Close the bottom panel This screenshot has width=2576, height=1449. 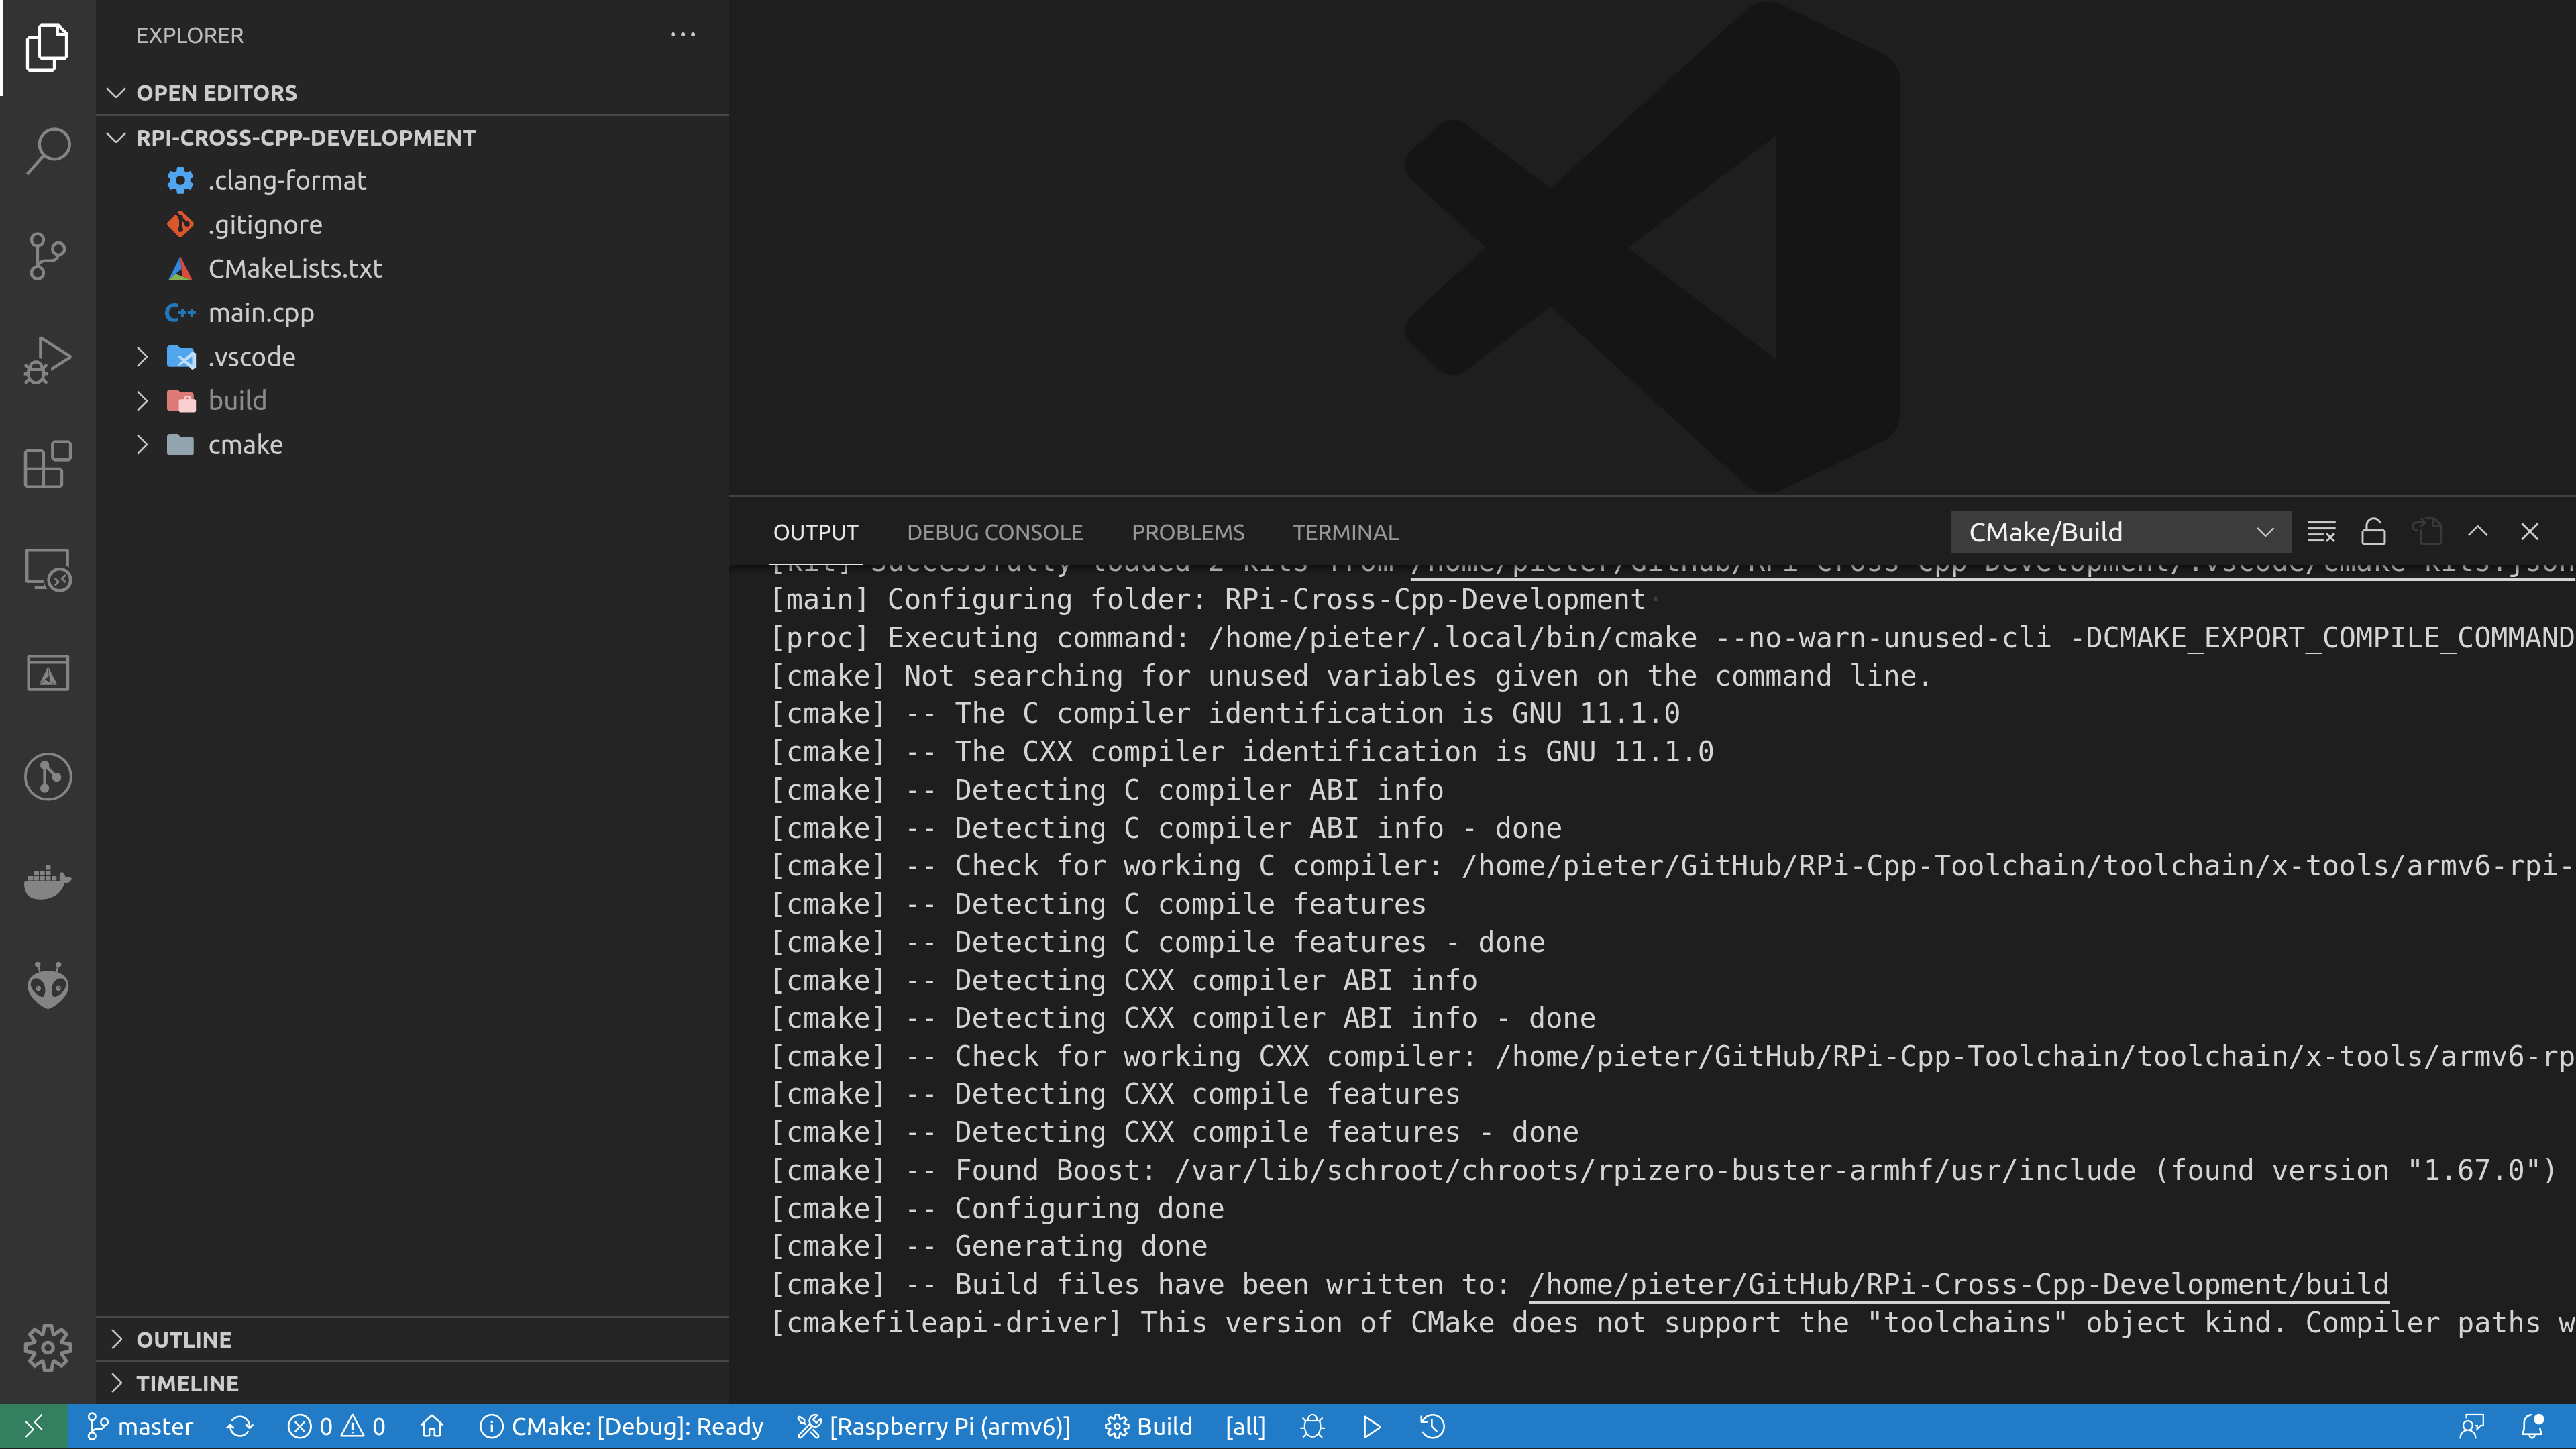[2530, 532]
